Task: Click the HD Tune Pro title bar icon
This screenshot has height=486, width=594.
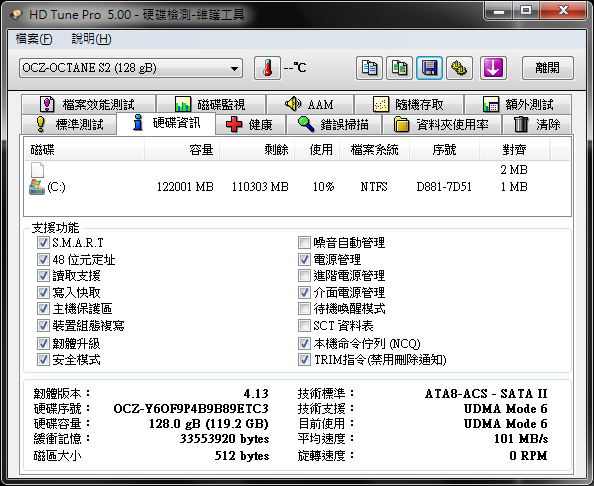Action: [x=16, y=15]
